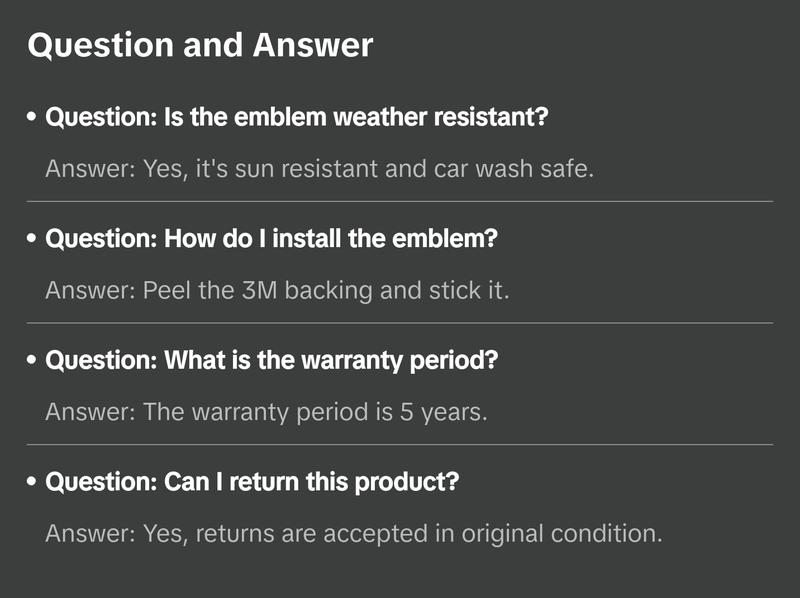This screenshot has height=598, width=800.
Task: Click the "Question and Answer" heading
Action: tap(200, 46)
